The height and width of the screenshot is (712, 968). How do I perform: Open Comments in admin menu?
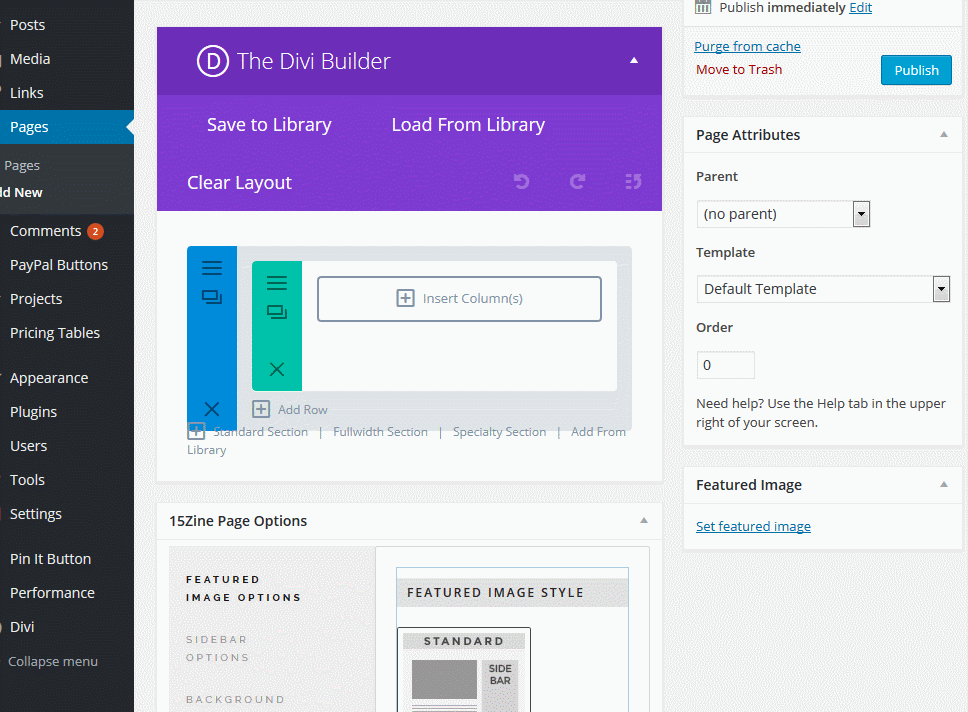[46, 231]
